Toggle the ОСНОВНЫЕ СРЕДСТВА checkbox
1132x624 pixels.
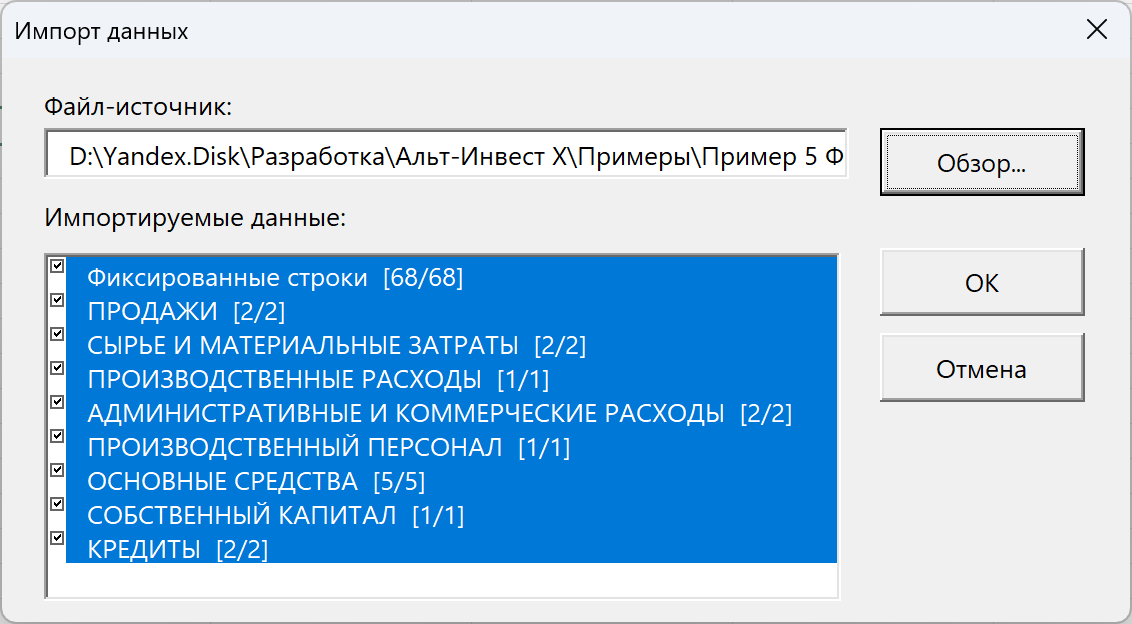(57, 469)
